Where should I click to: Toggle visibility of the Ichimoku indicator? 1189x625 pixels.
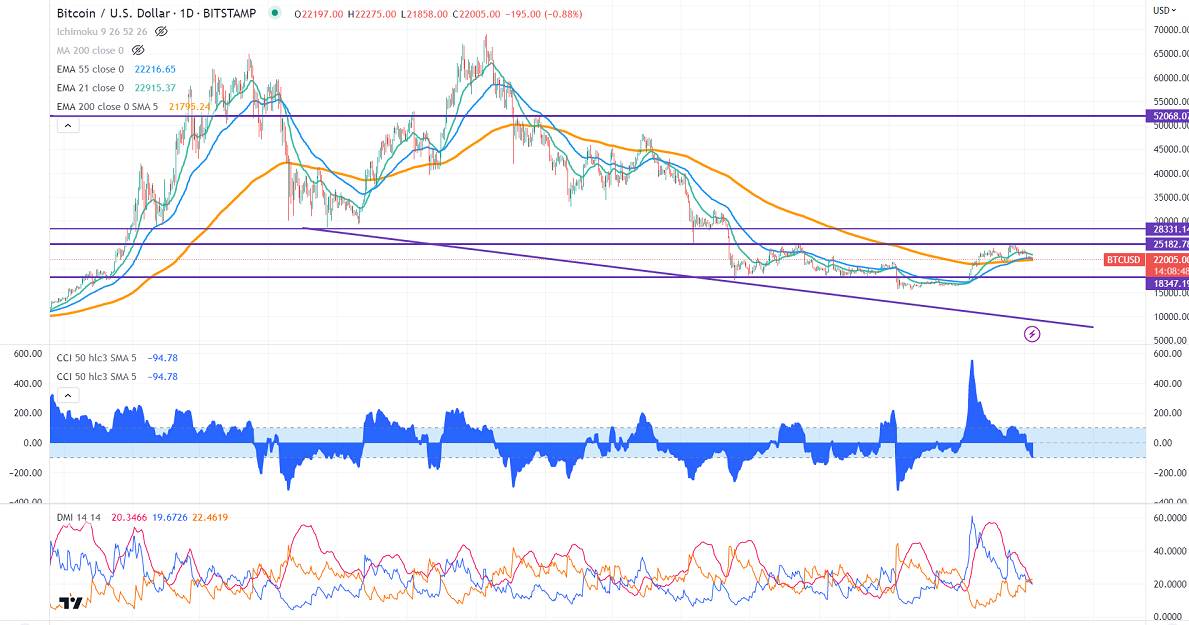coord(161,31)
